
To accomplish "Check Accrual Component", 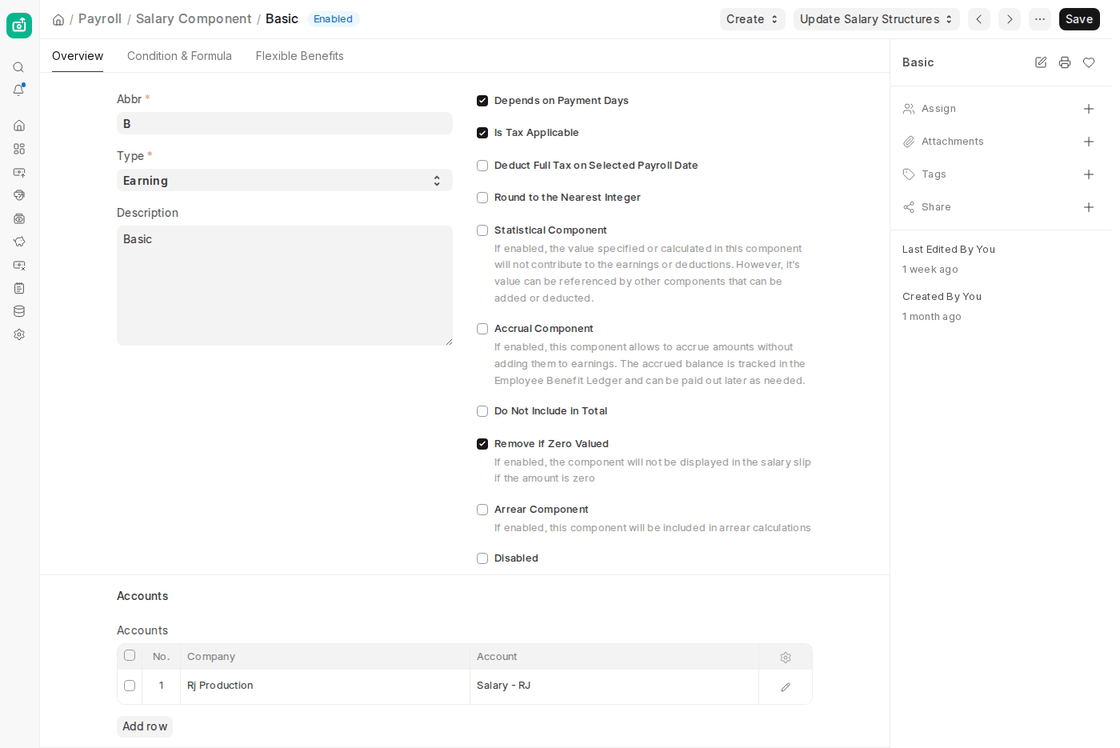I will (x=482, y=329).
